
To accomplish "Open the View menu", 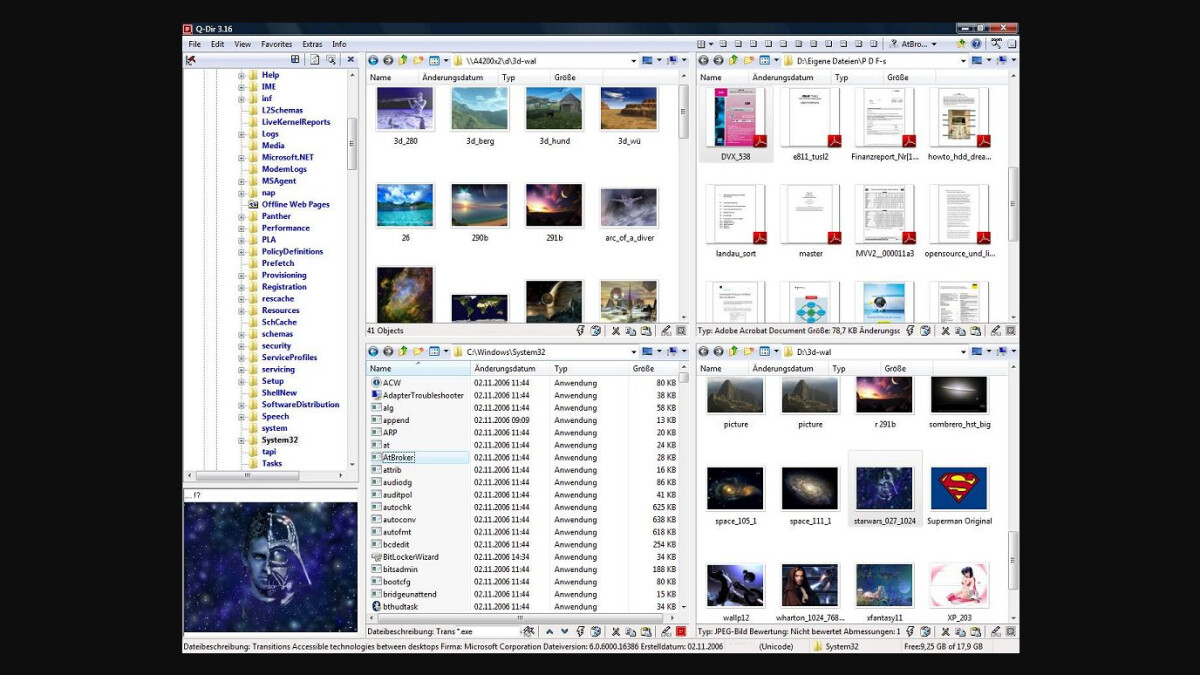I will pos(243,44).
